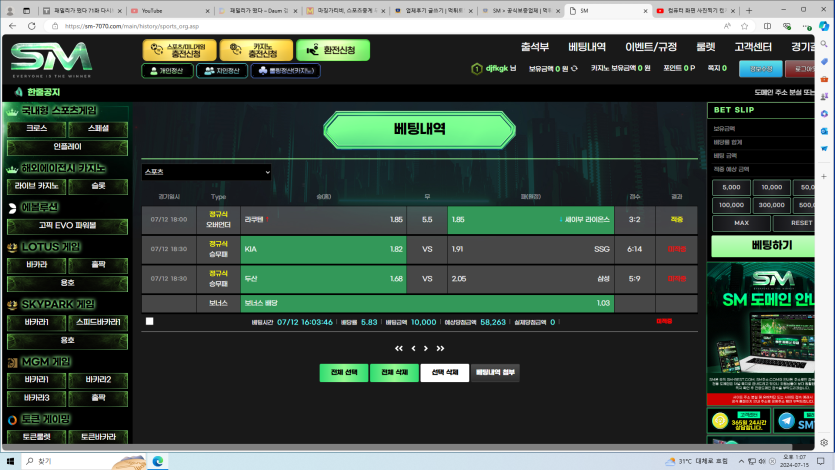This screenshot has height=470, width=835.
Task: Open the 스포츠 category dropdown
Action: [206, 172]
